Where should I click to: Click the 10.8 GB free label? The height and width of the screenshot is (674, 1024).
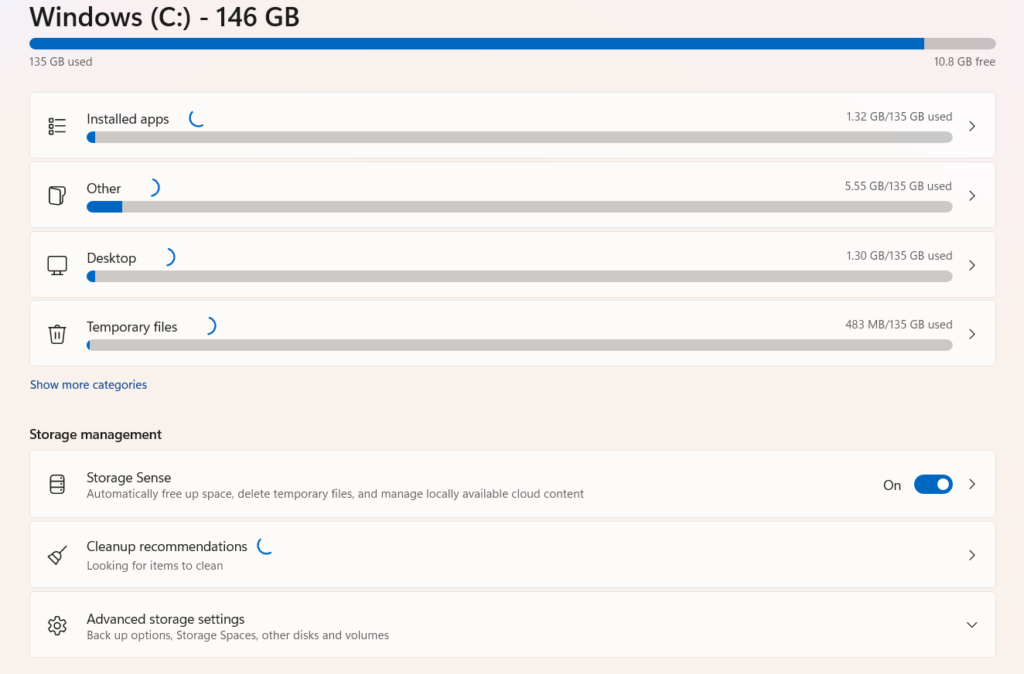click(965, 61)
